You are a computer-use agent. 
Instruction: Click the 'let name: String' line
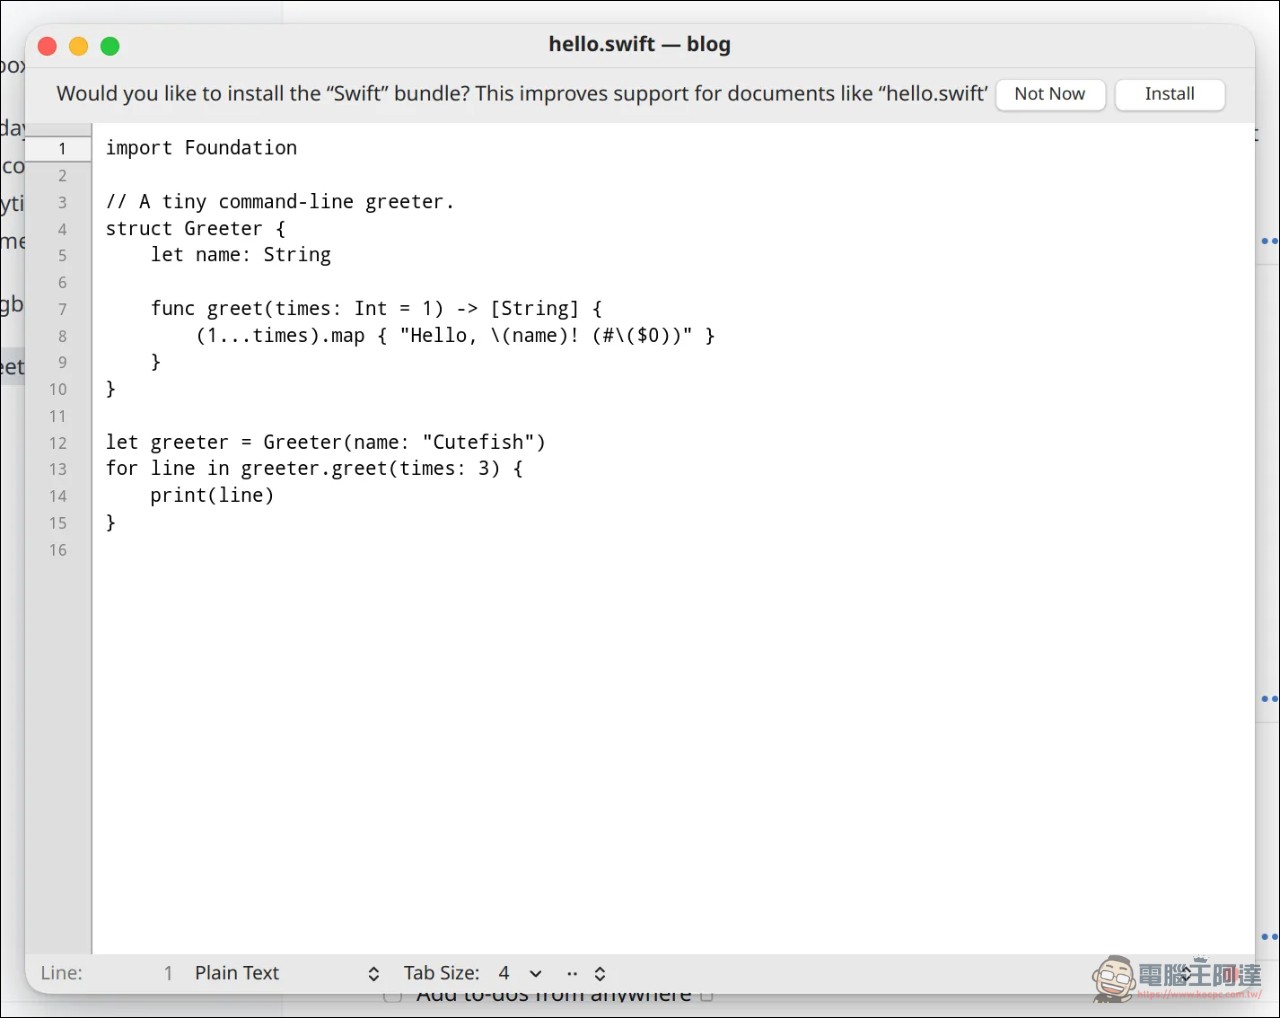click(241, 255)
